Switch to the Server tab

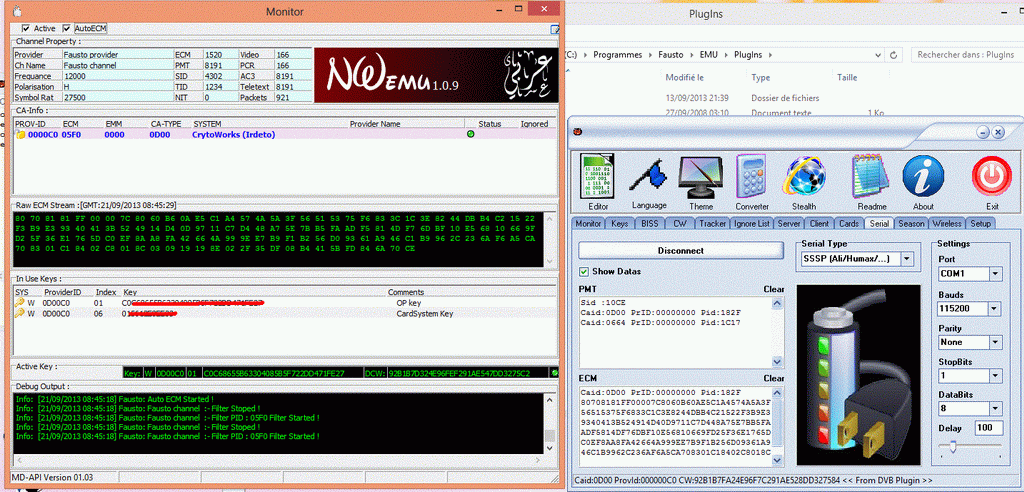click(x=789, y=223)
